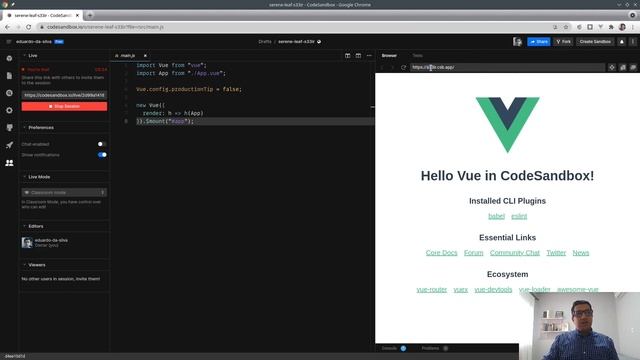
Task: Open the Configuration gear sidebar icon
Action: point(9,111)
